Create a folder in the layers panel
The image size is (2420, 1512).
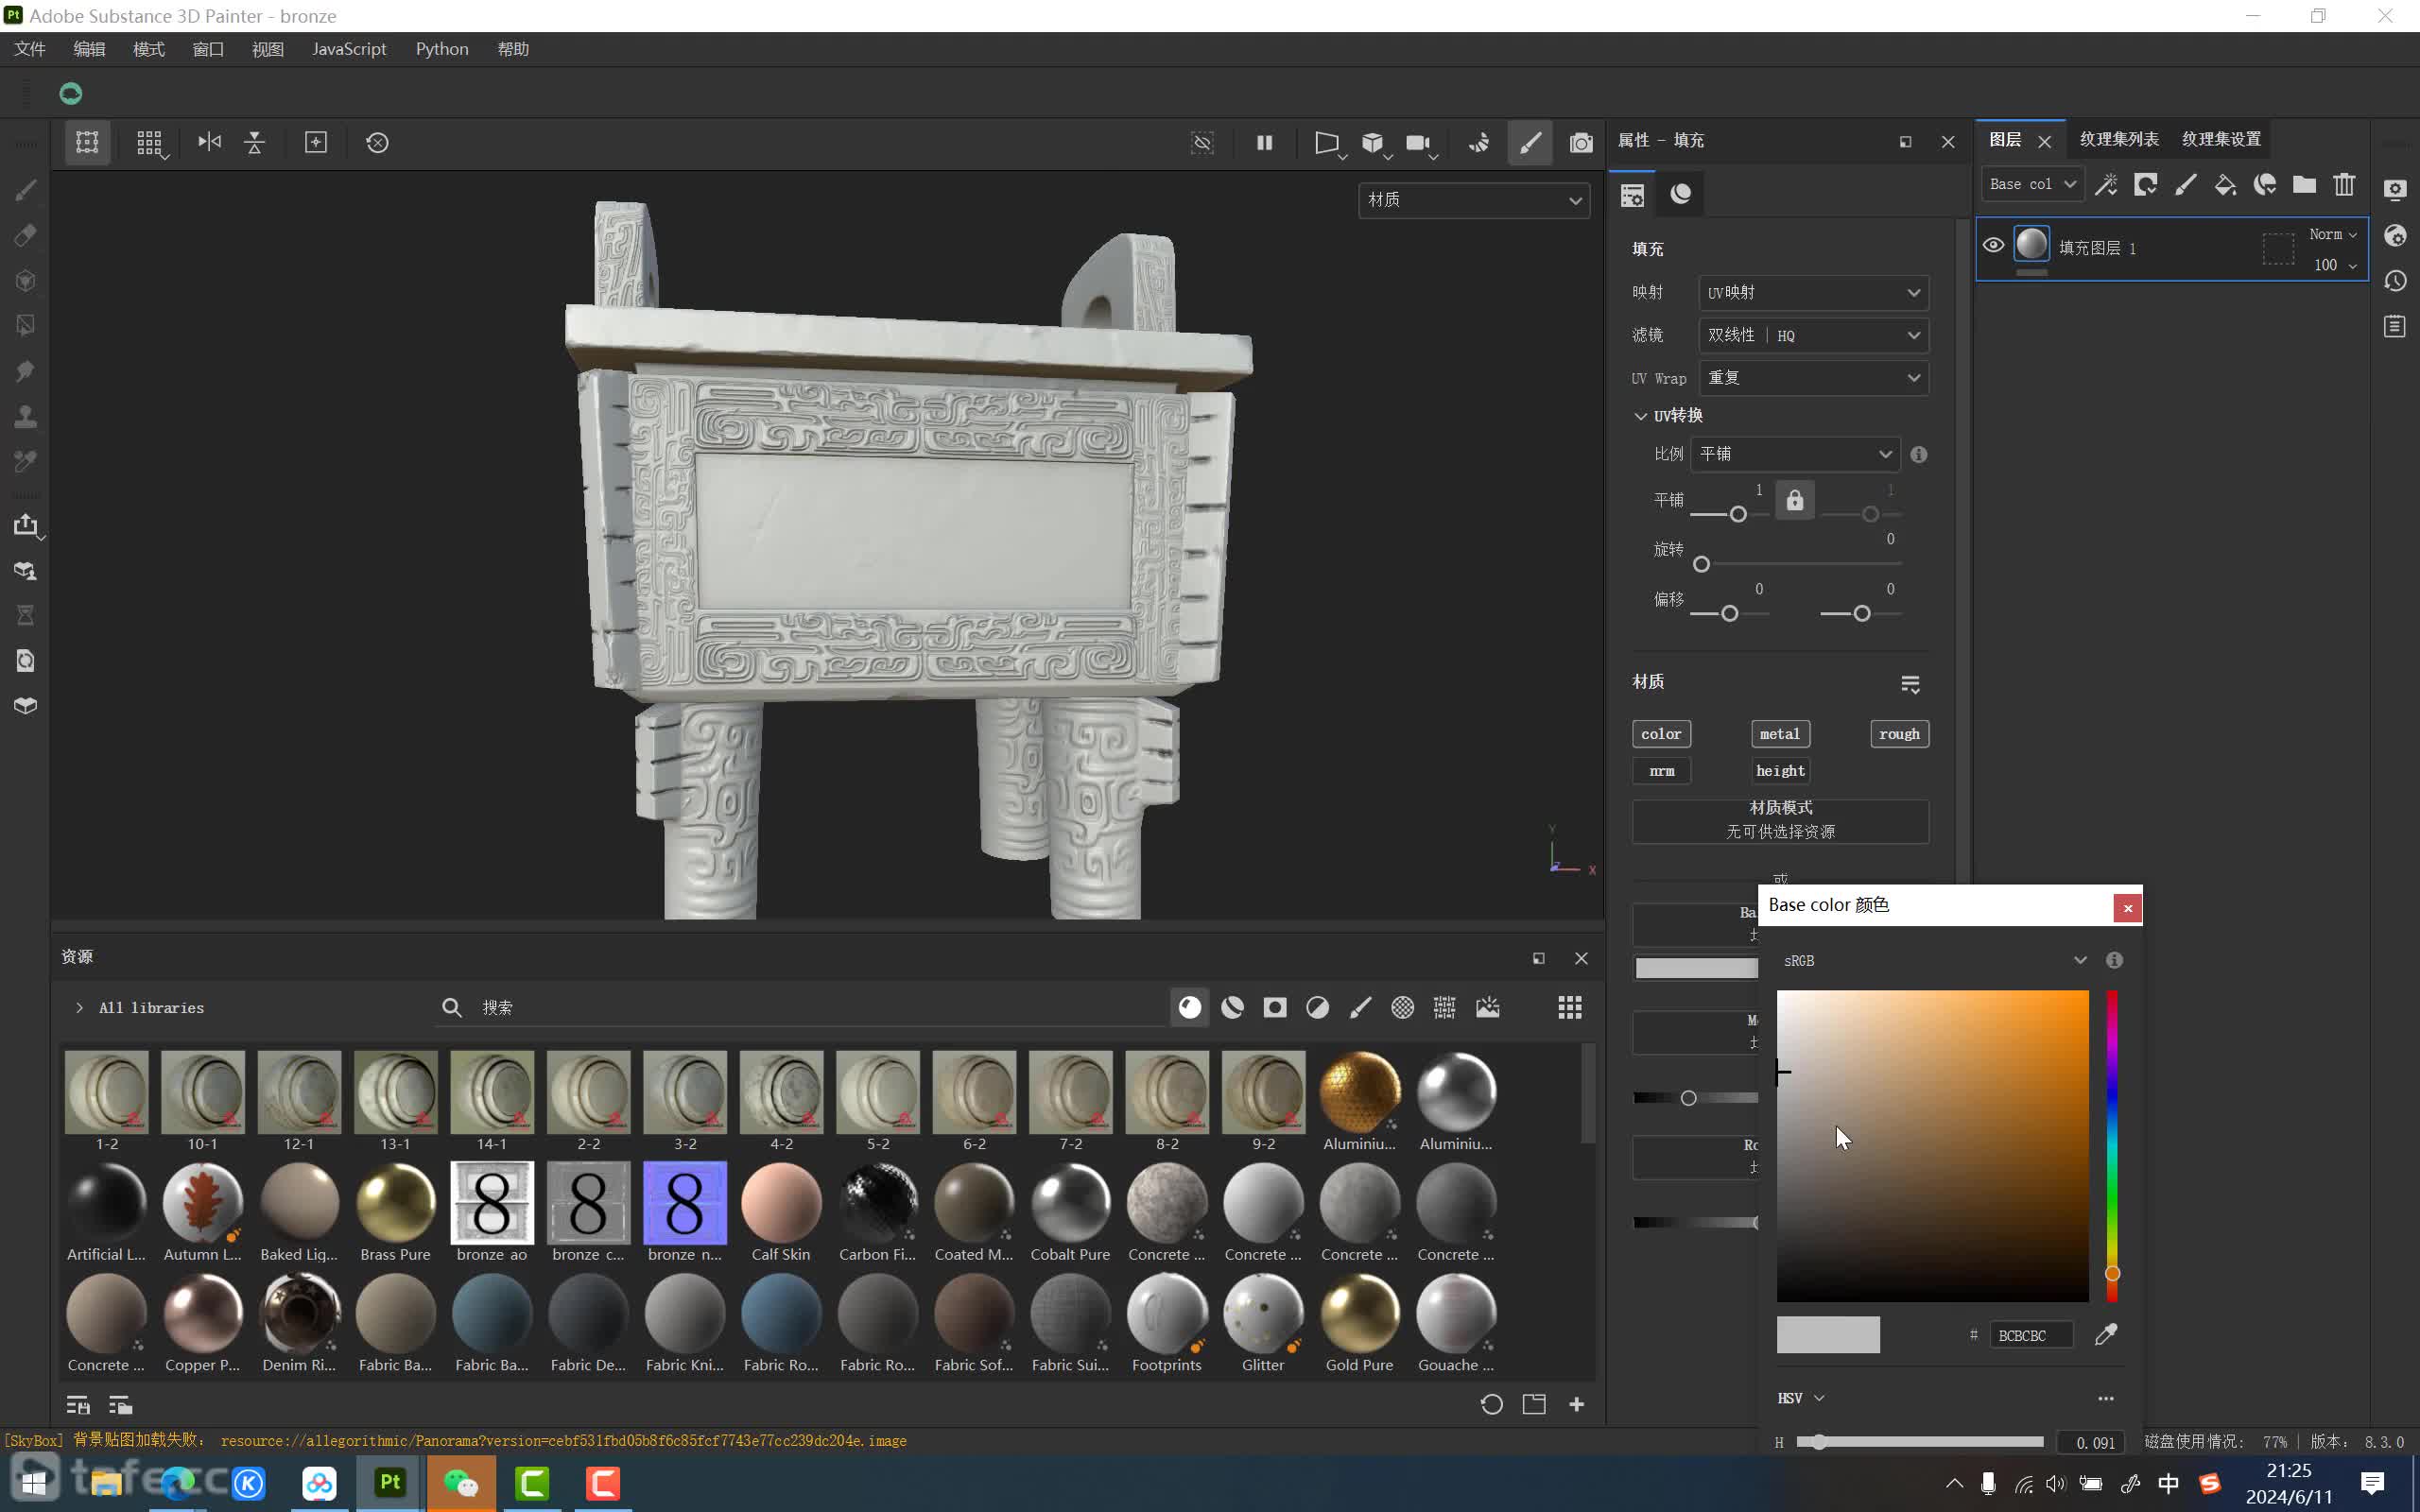click(x=2304, y=184)
